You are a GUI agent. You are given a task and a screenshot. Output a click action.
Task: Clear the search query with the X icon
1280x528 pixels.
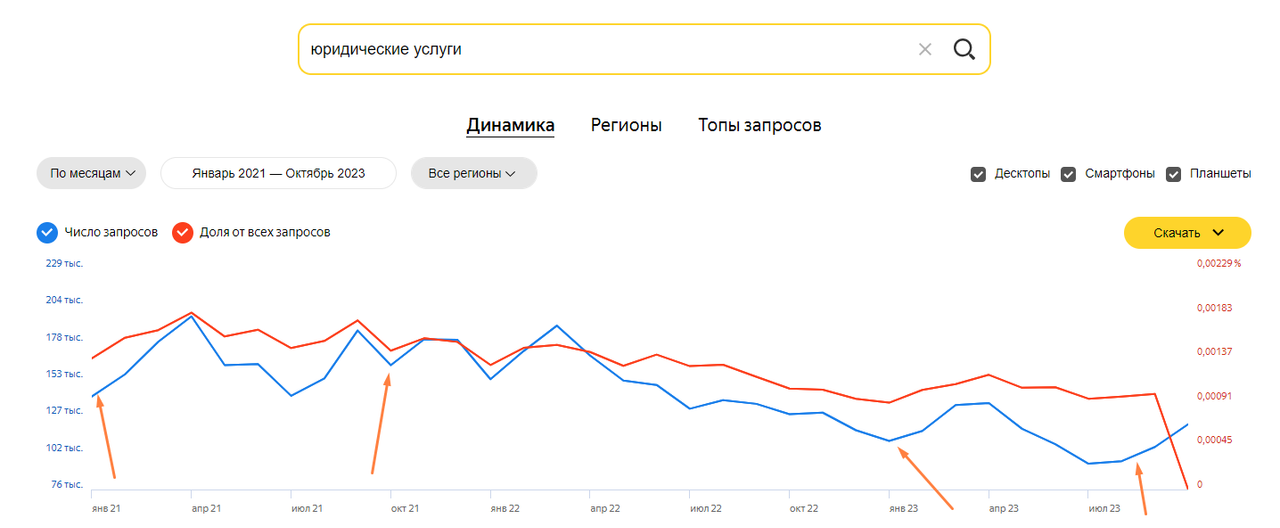click(925, 49)
